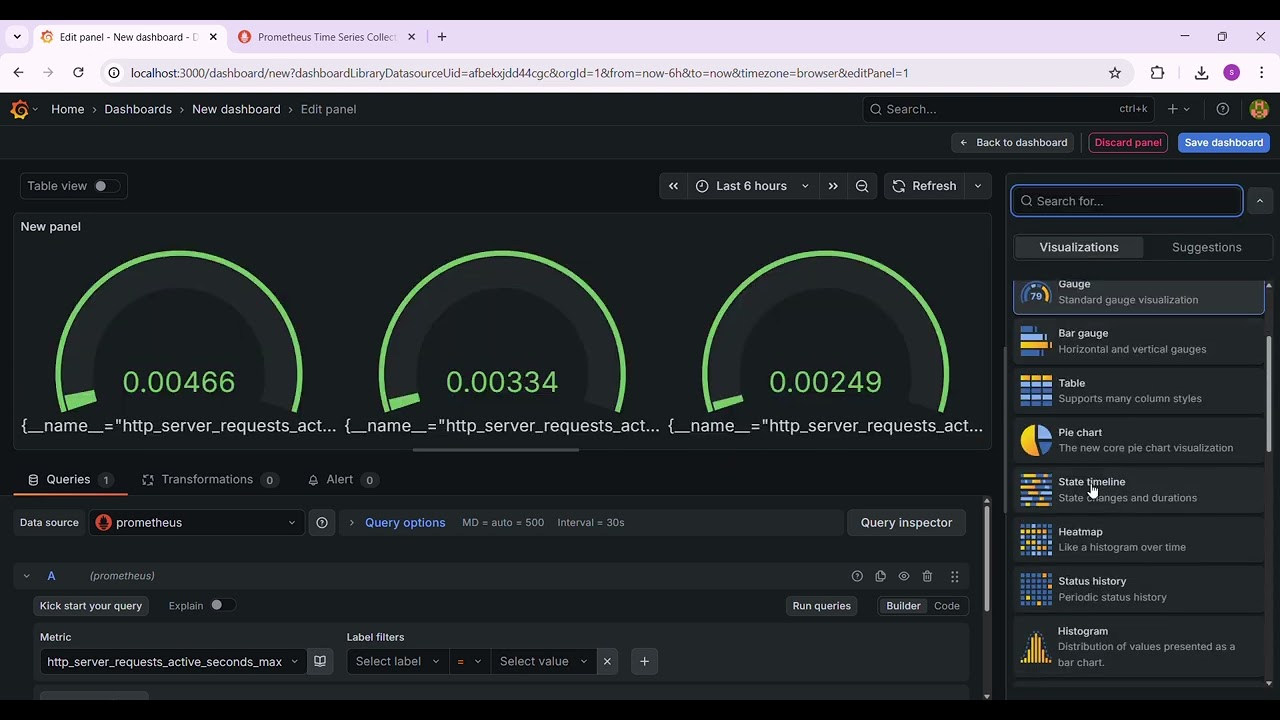Select the Heatmap visualization
Viewport: 1280px width, 720px height.
pyautogui.click(x=1139, y=539)
